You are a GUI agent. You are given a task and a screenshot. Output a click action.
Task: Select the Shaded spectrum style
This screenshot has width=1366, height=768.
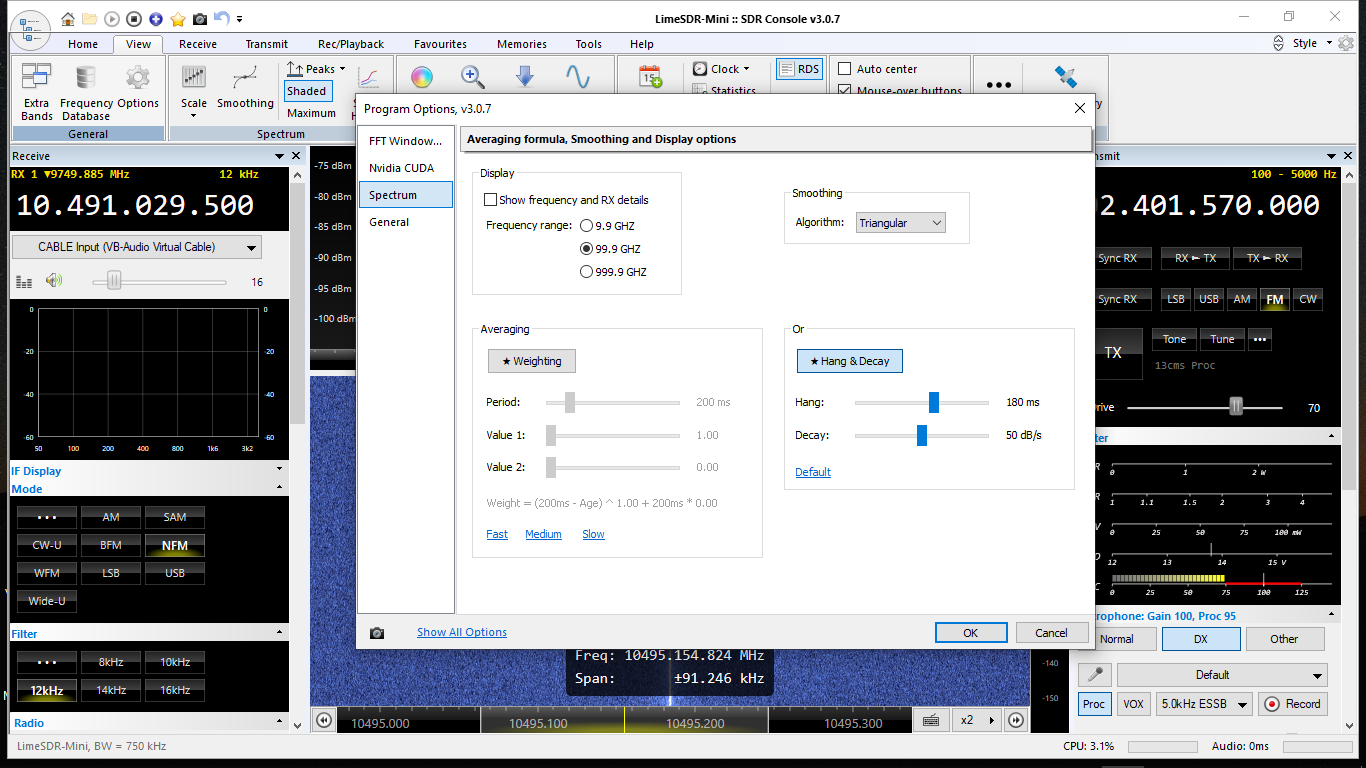[307, 91]
